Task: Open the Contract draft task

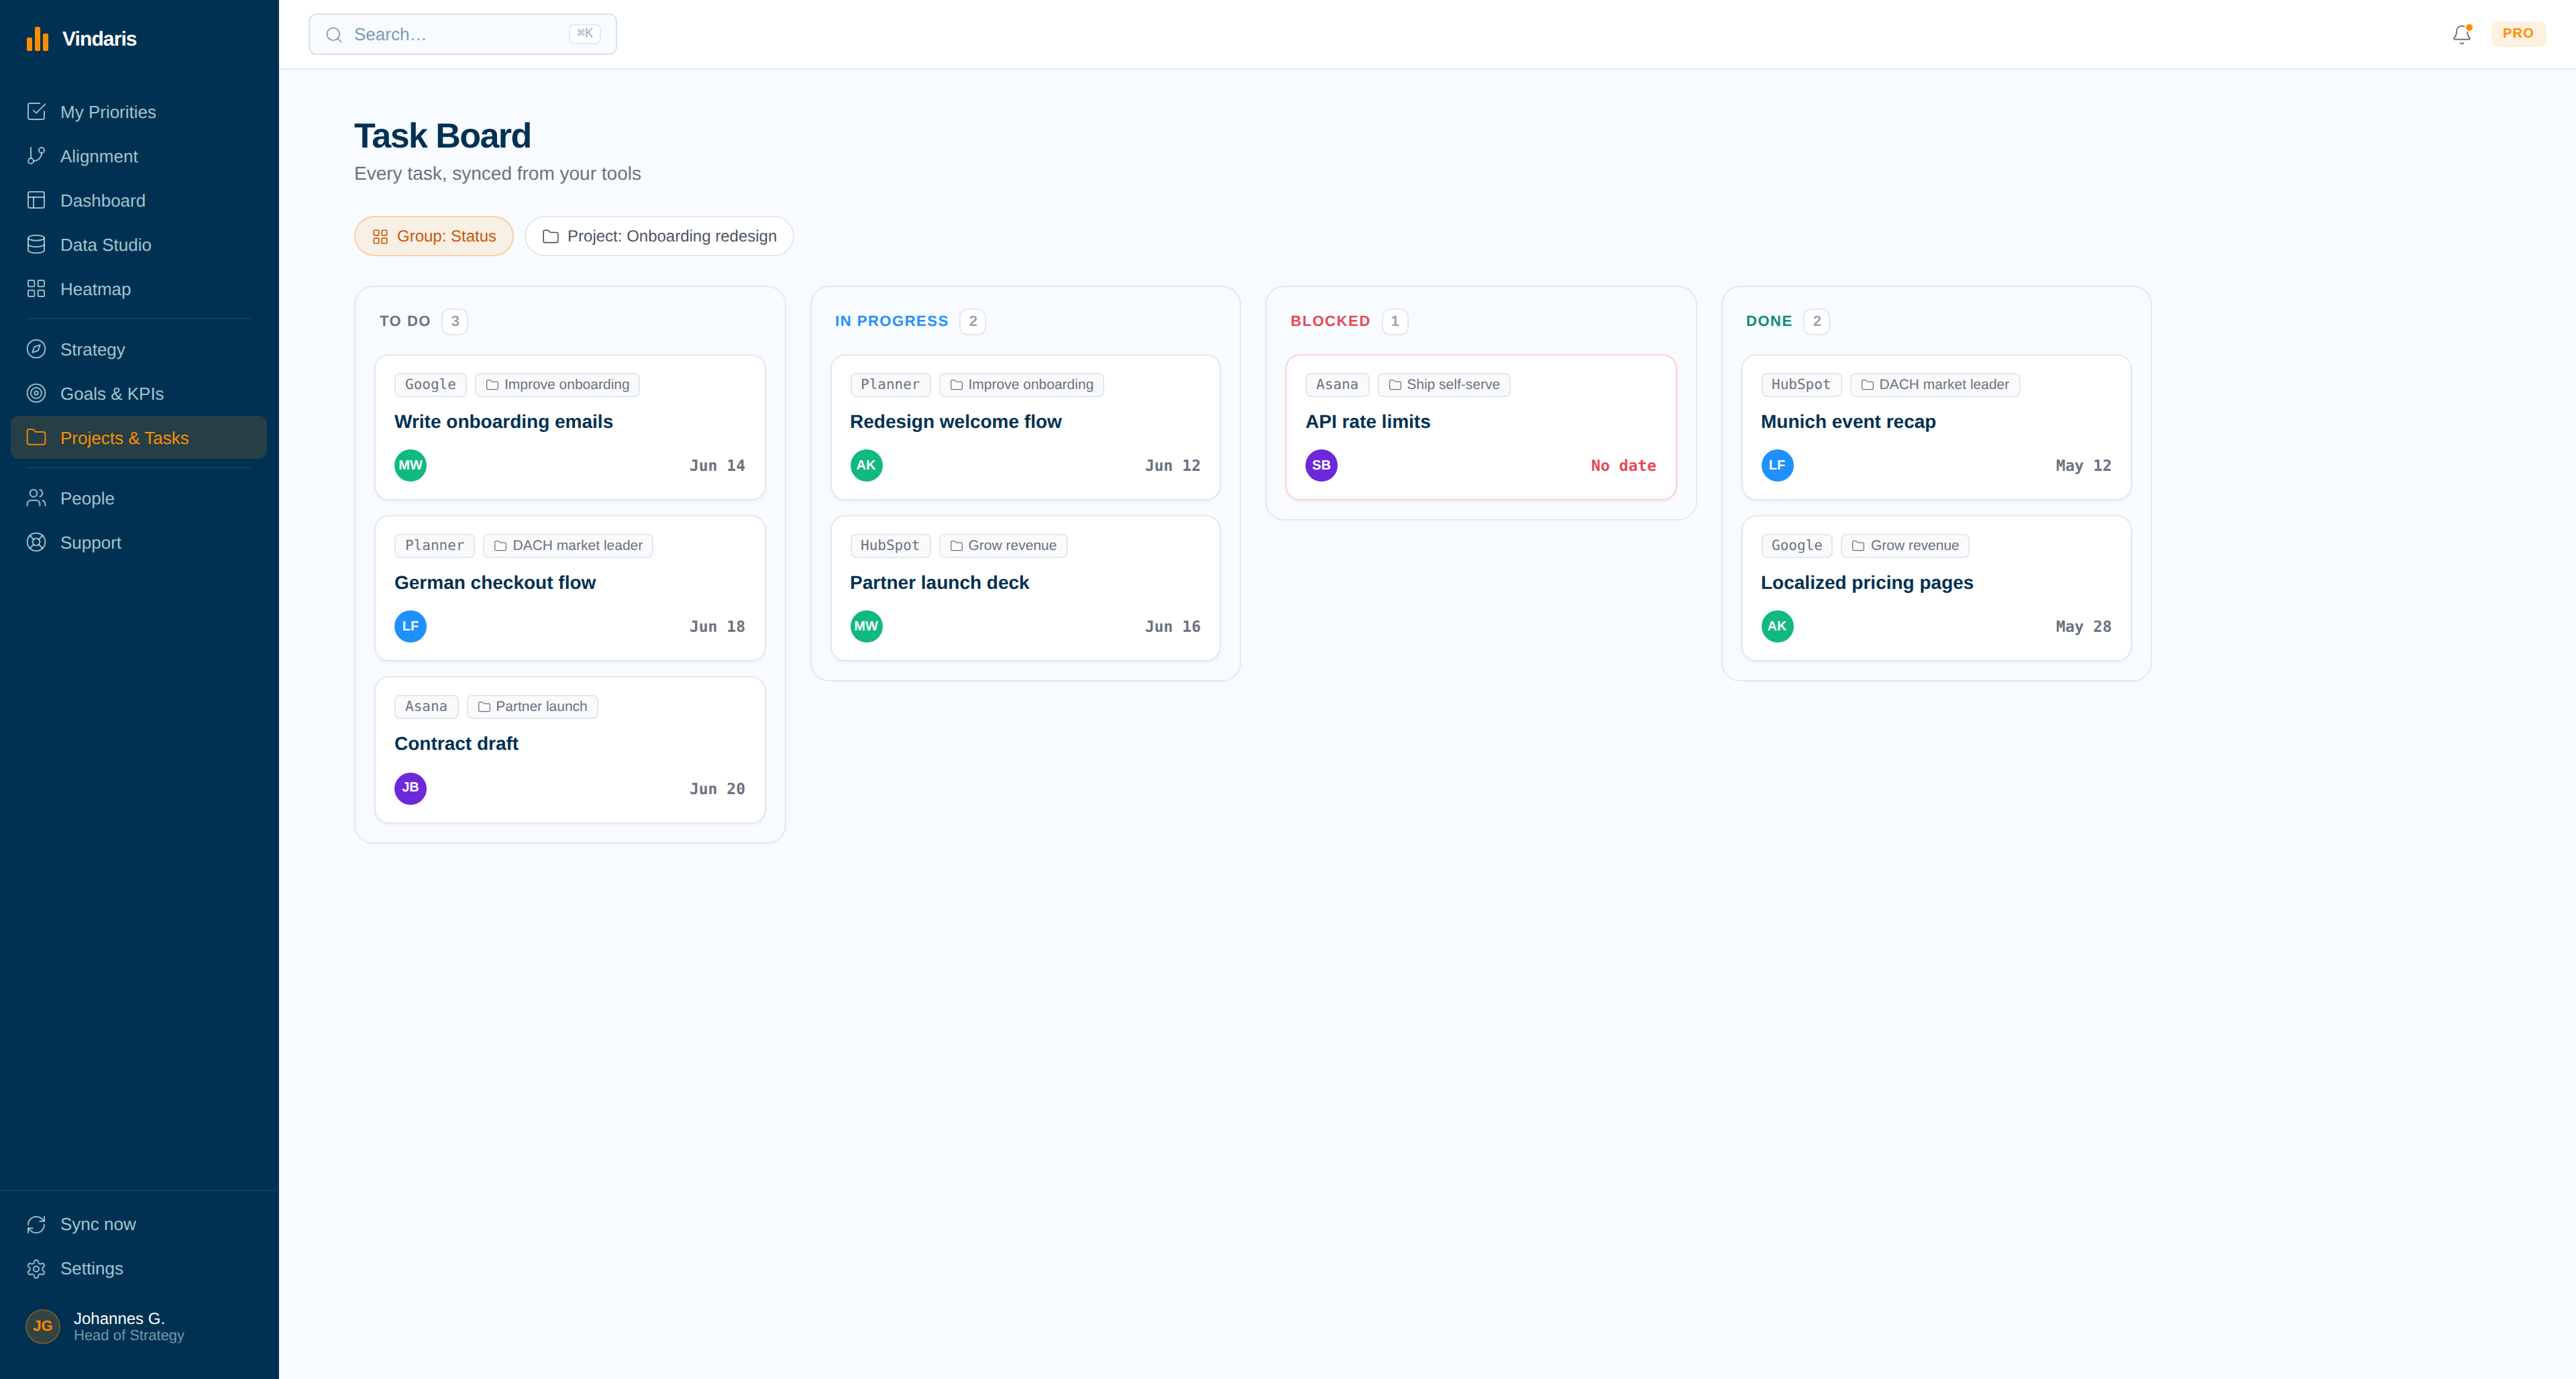Action: point(570,750)
